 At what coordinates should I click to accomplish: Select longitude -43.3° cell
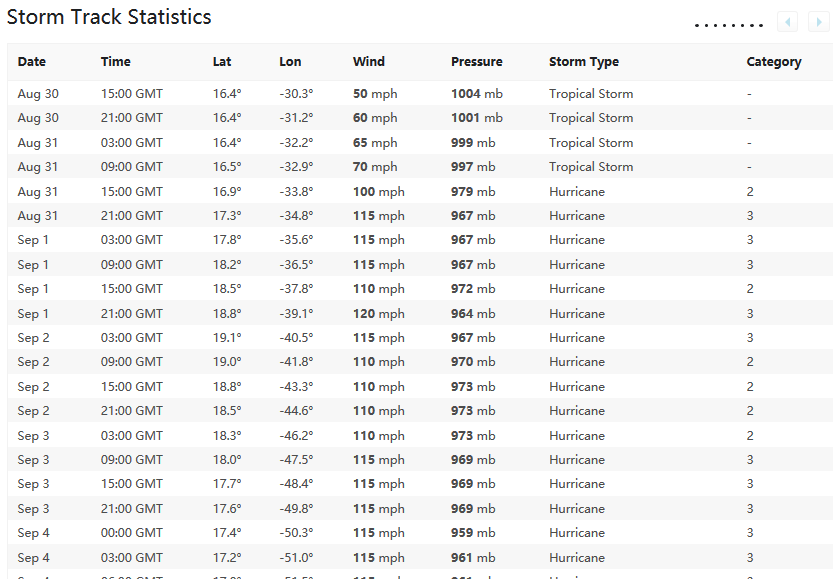[296, 387]
